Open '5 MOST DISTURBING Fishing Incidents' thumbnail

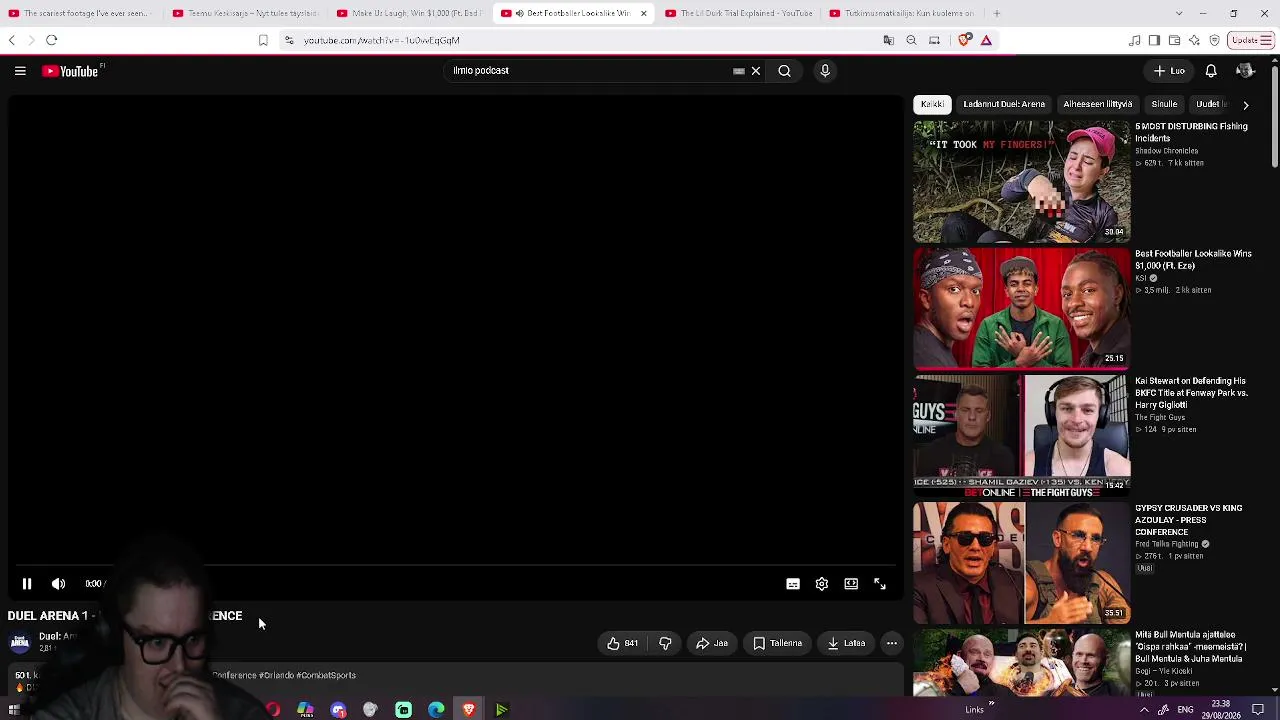click(x=1022, y=182)
